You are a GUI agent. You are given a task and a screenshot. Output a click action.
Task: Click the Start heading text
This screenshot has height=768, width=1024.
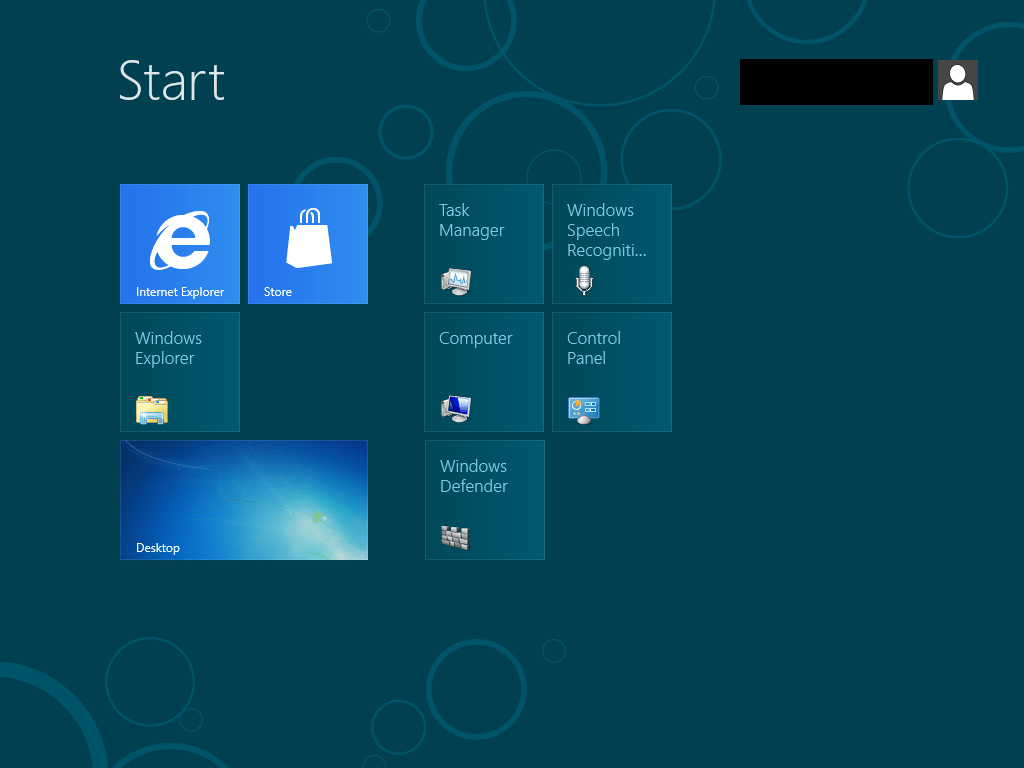(x=172, y=81)
